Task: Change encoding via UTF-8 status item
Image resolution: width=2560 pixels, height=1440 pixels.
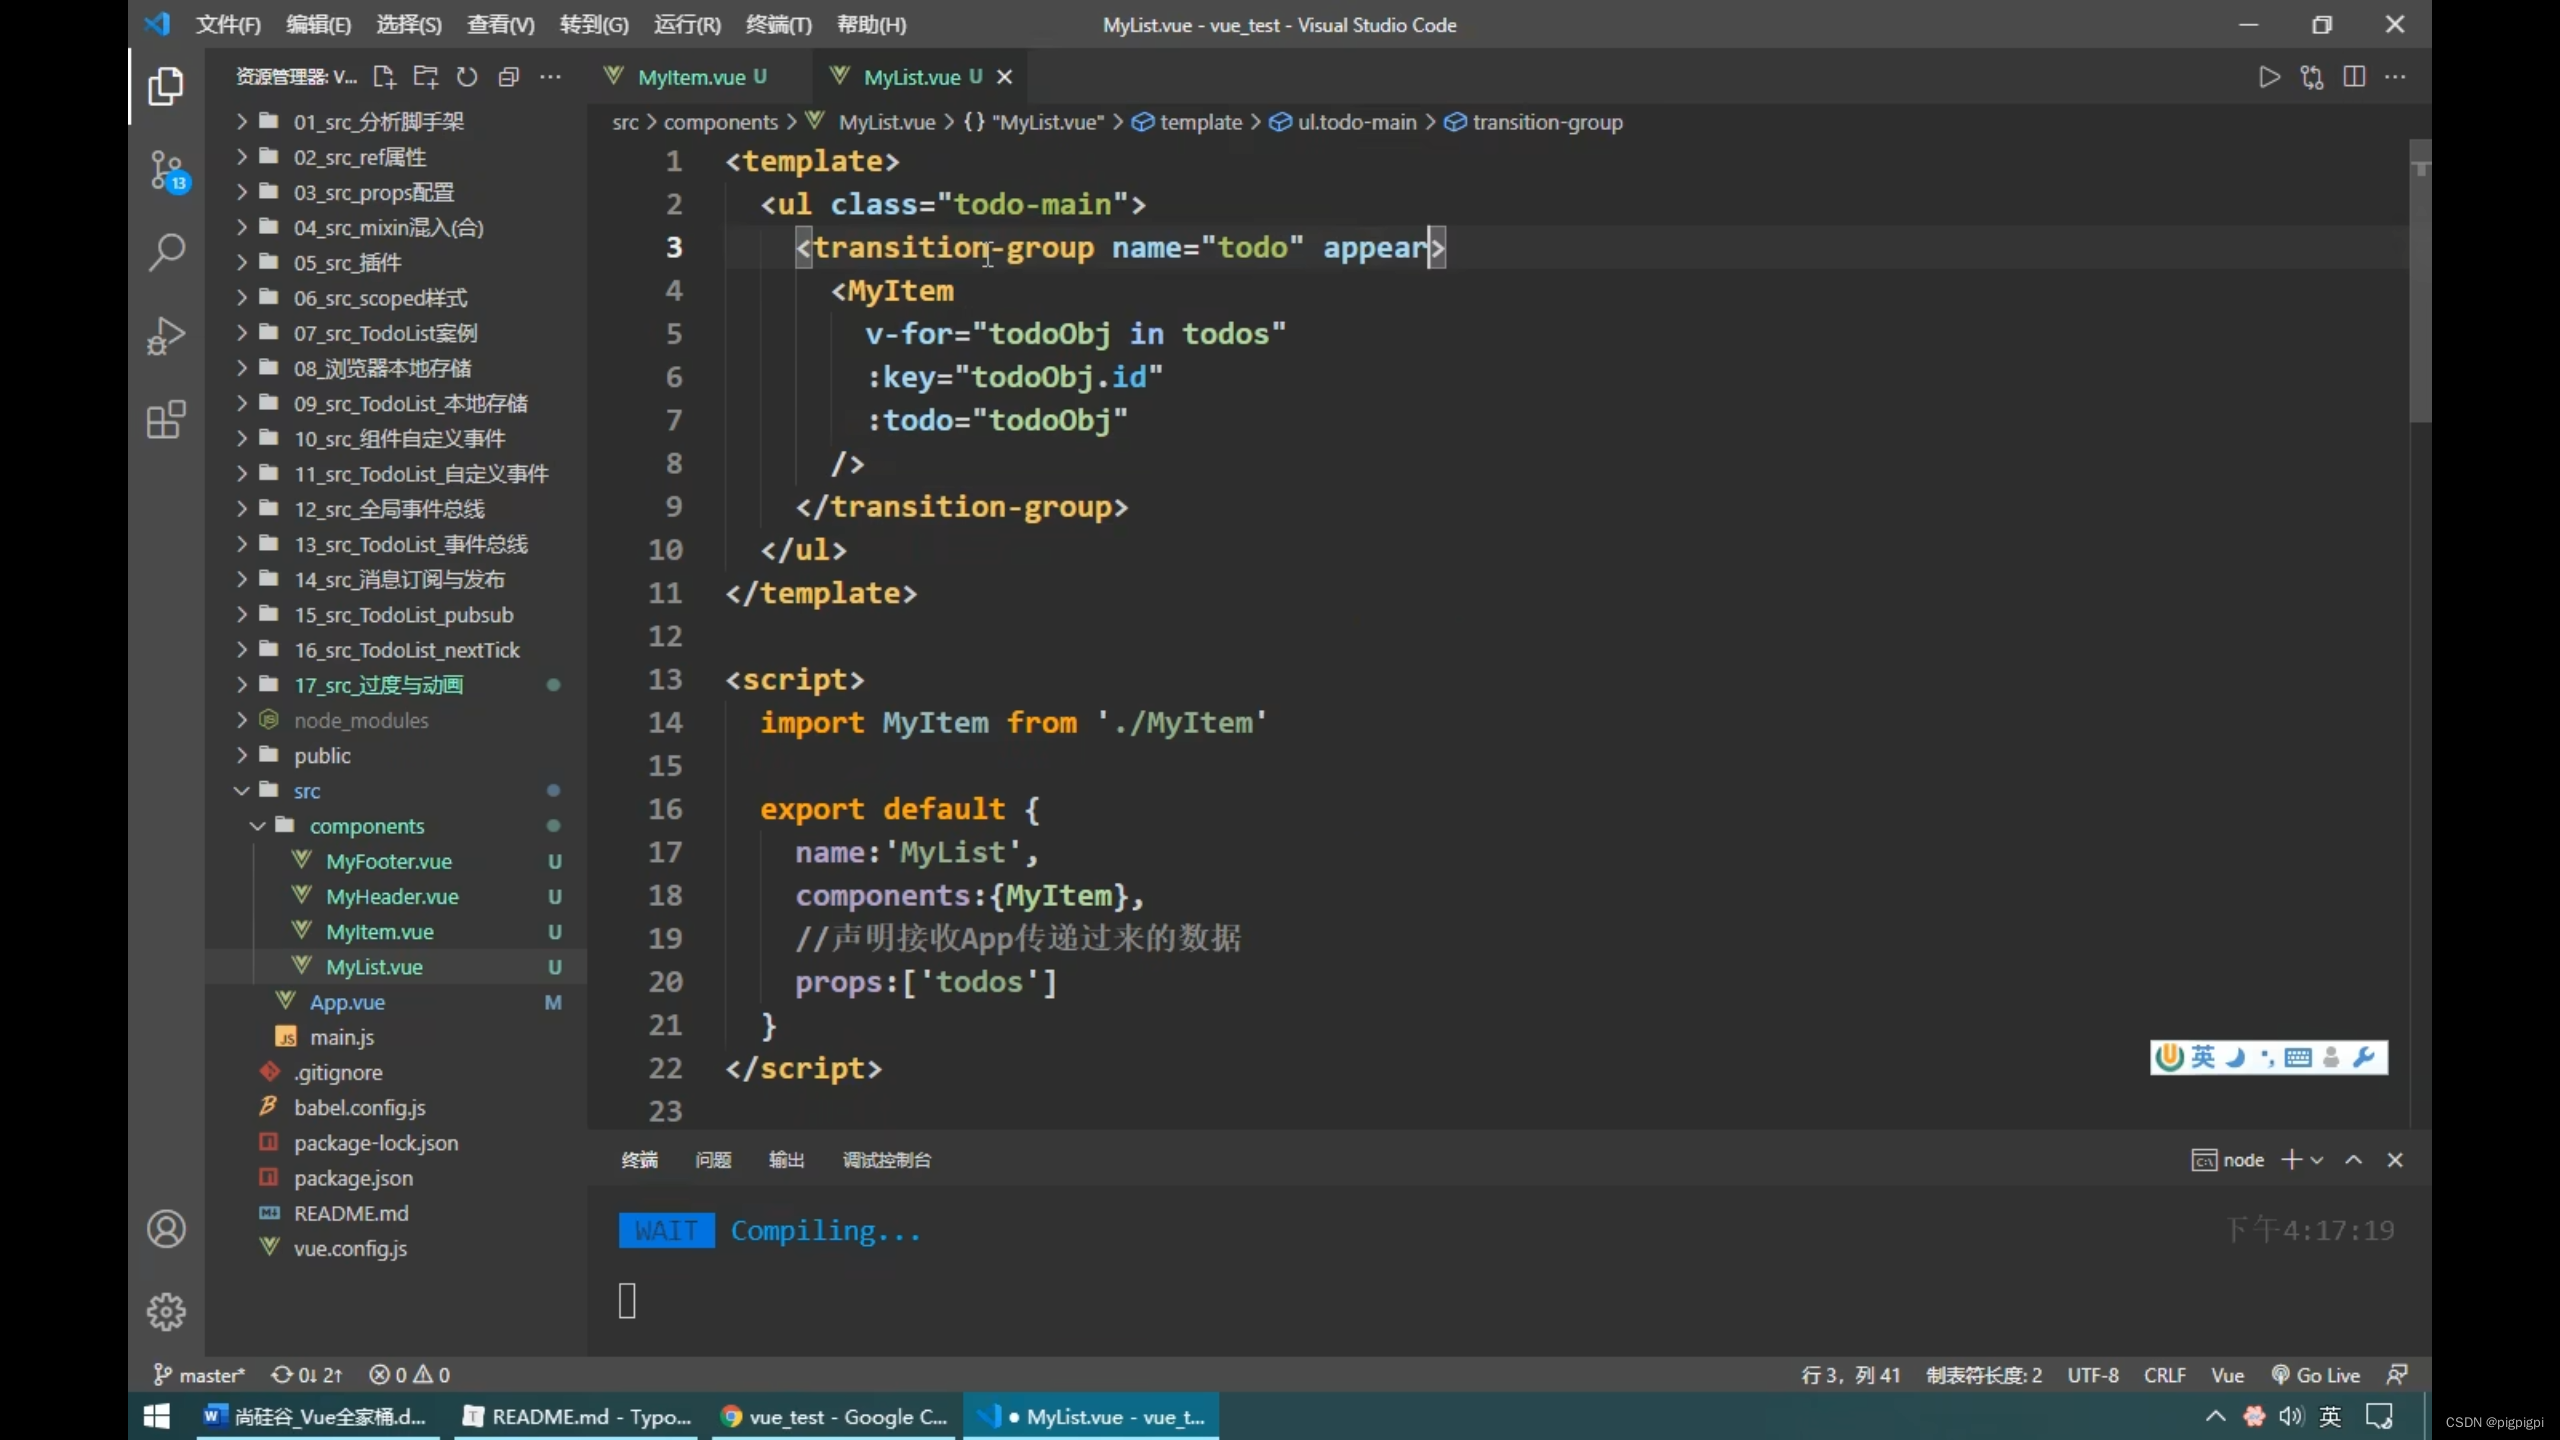Action: tap(2093, 1375)
